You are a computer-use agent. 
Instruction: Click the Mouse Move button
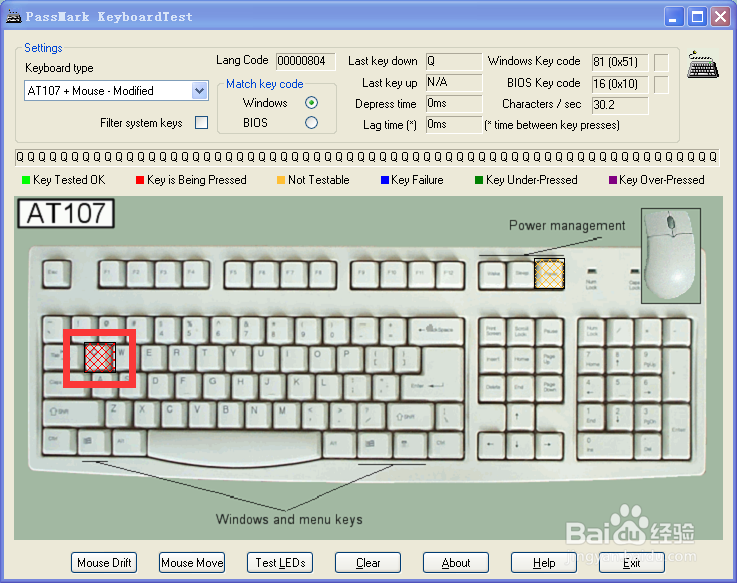tap(192, 563)
